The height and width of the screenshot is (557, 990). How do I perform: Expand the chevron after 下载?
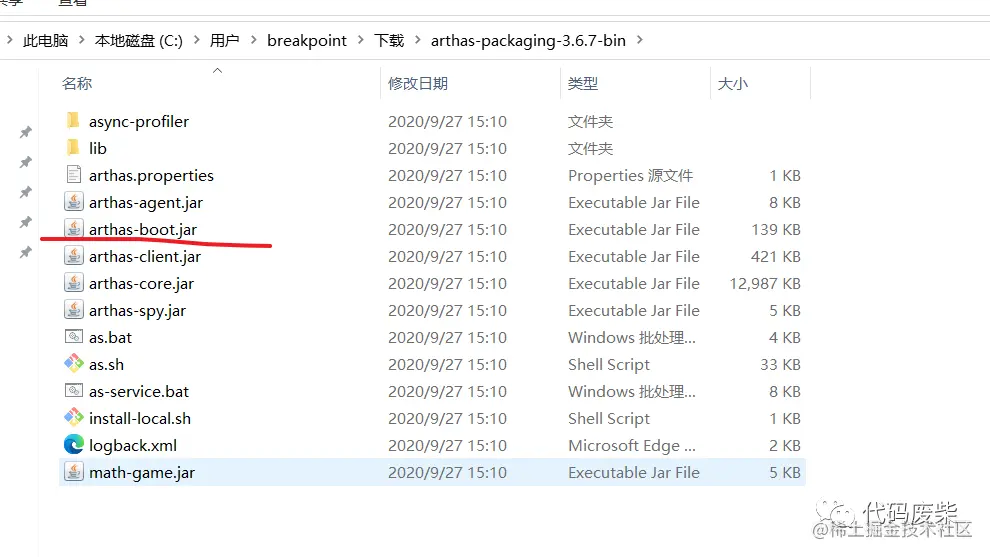(417, 40)
